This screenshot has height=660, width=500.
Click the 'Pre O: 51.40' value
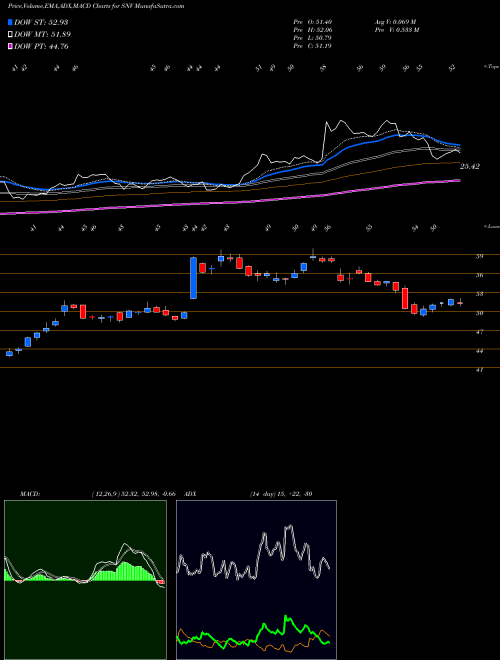pyautogui.click(x=313, y=22)
